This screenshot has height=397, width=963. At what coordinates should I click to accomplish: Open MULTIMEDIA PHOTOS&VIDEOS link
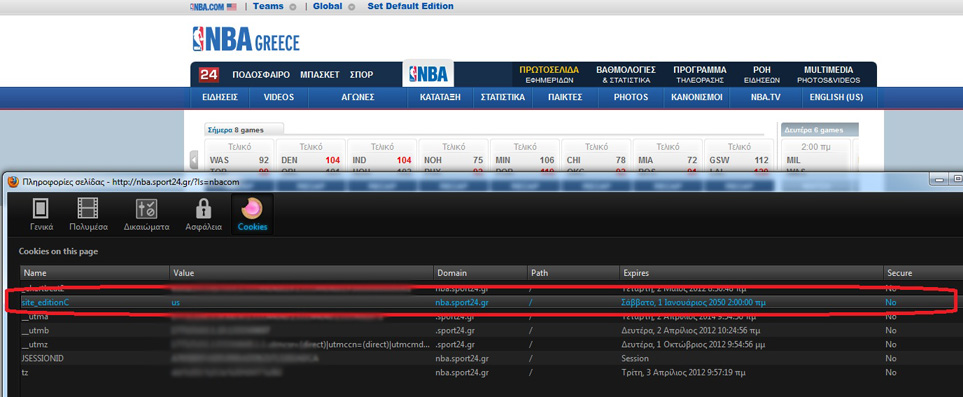click(828, 74)
